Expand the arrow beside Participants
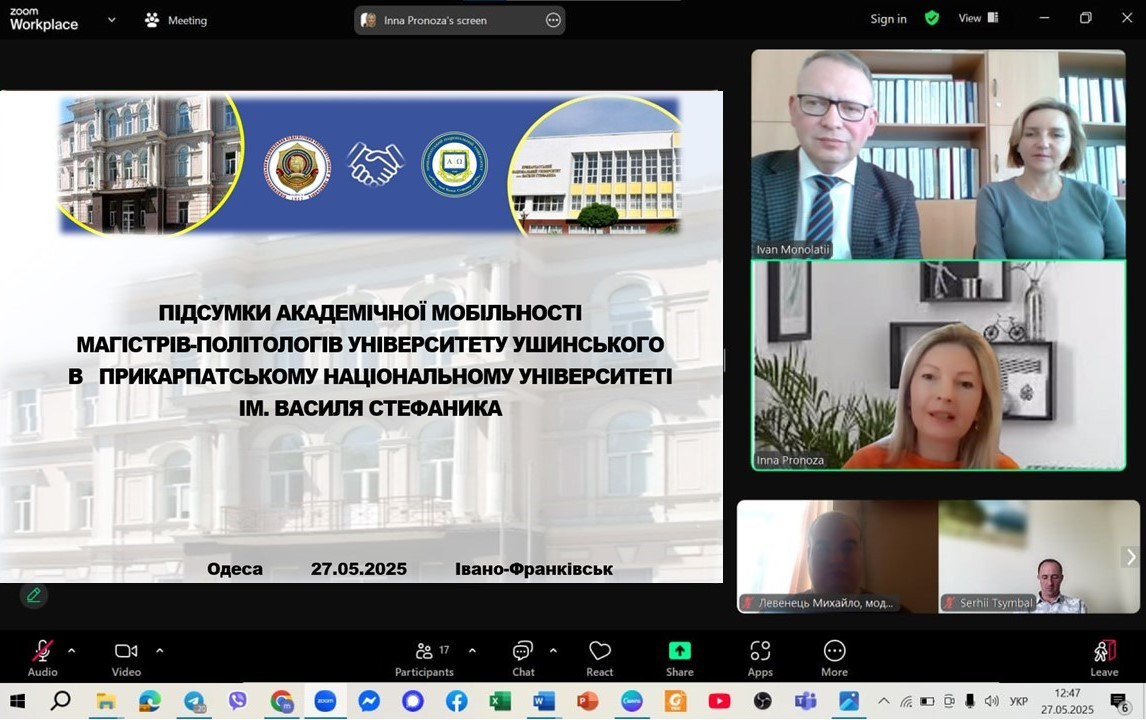 (x=472, y=650)
